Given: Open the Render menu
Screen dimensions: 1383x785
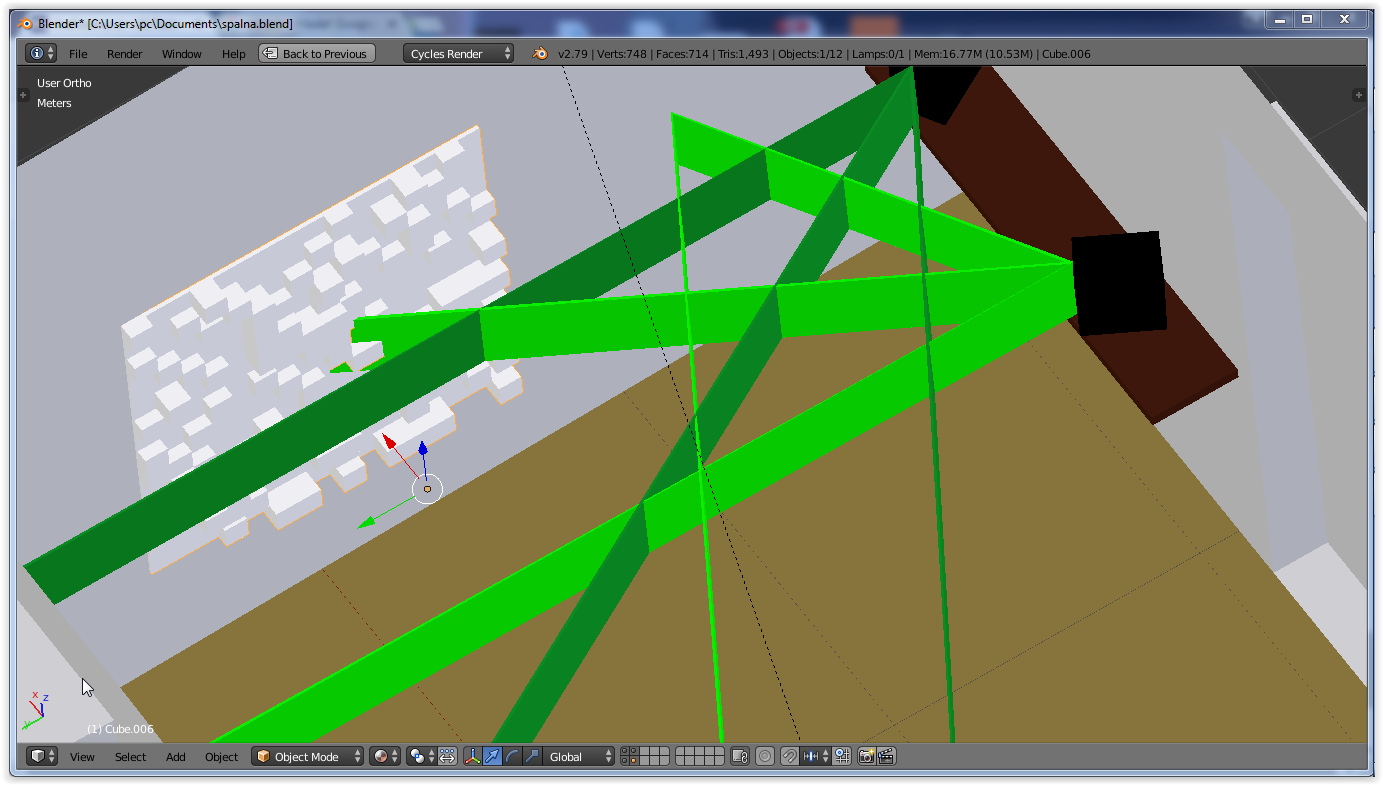Looking at the screenshot, I should tap(125, 54).
